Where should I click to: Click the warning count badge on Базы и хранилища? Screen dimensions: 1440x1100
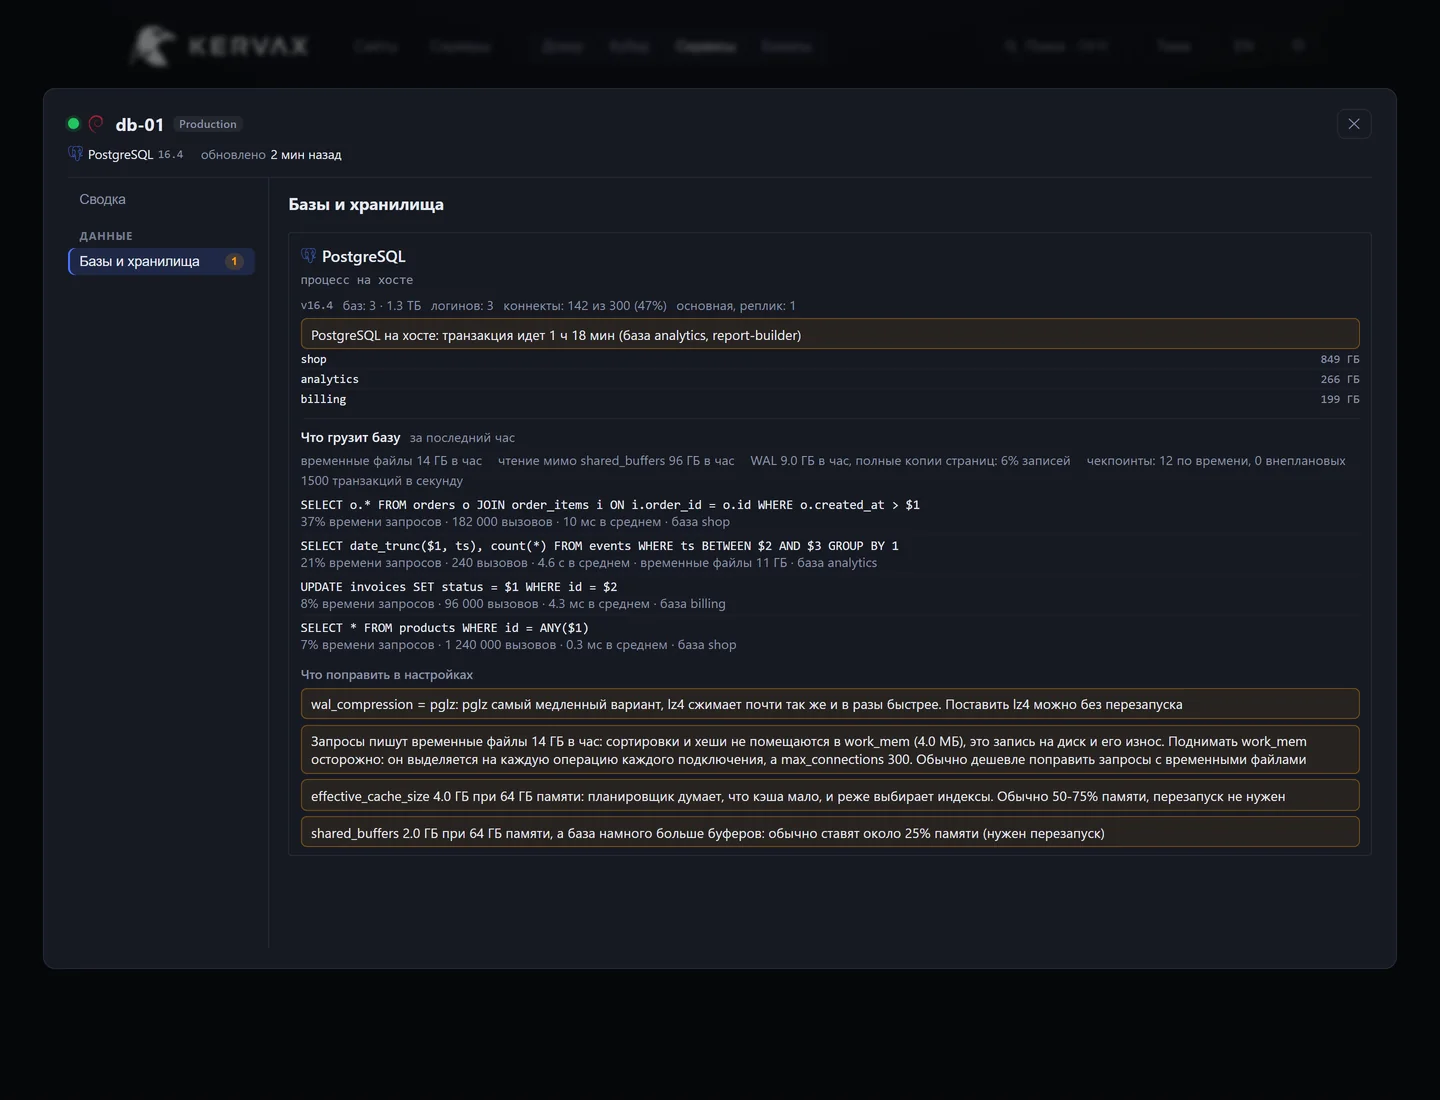point(234,261)
